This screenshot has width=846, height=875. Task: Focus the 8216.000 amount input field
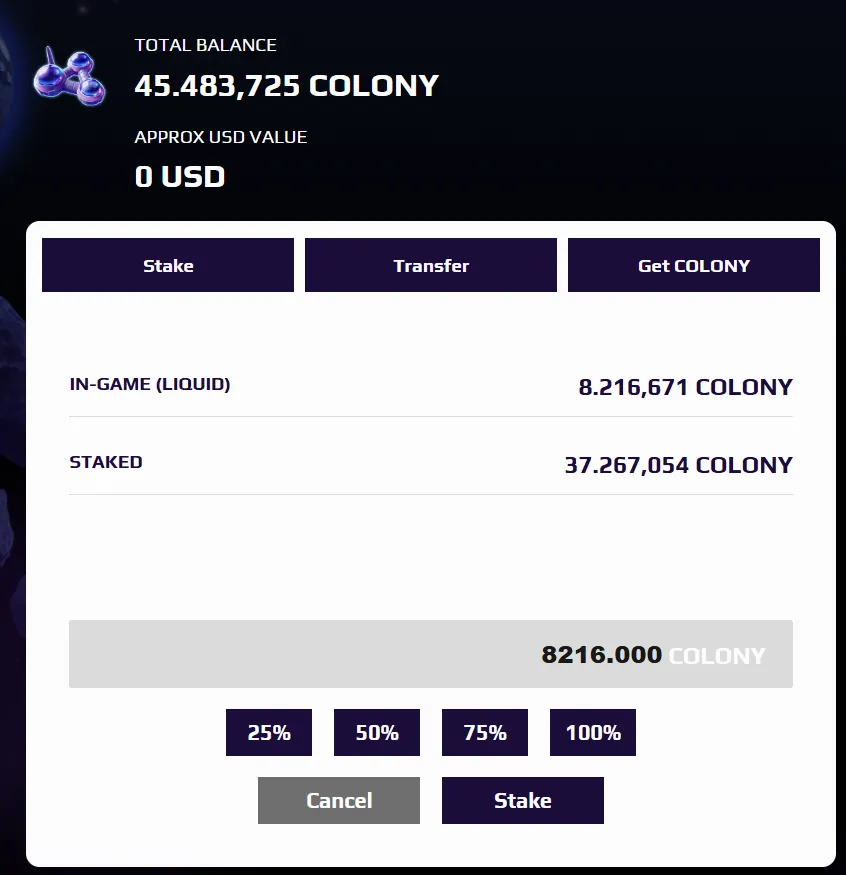tap(431, 654)
